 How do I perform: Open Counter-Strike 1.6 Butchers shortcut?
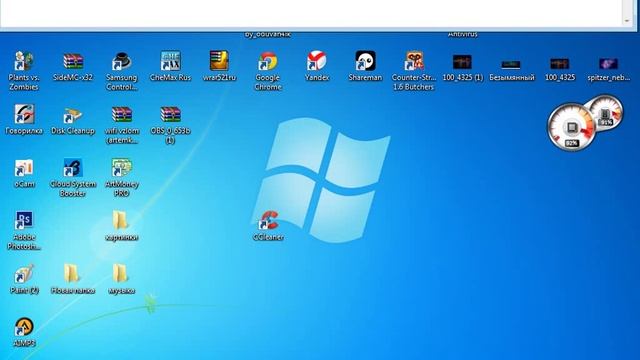tap(414, 61)
